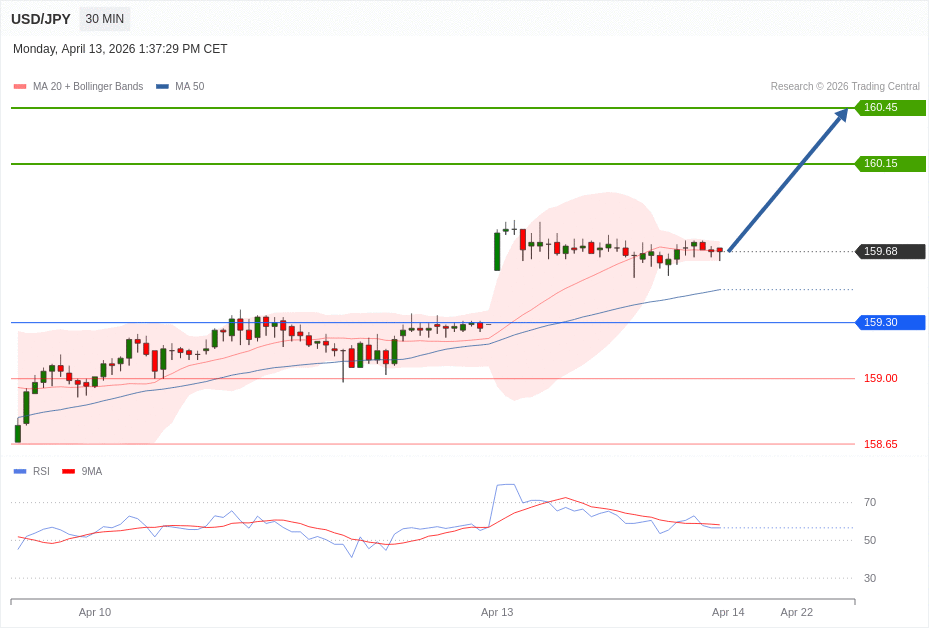Click the 159.68 current price tag
Image resolution: width=929 pixels, height=629 pixels.
click(890, 252)
